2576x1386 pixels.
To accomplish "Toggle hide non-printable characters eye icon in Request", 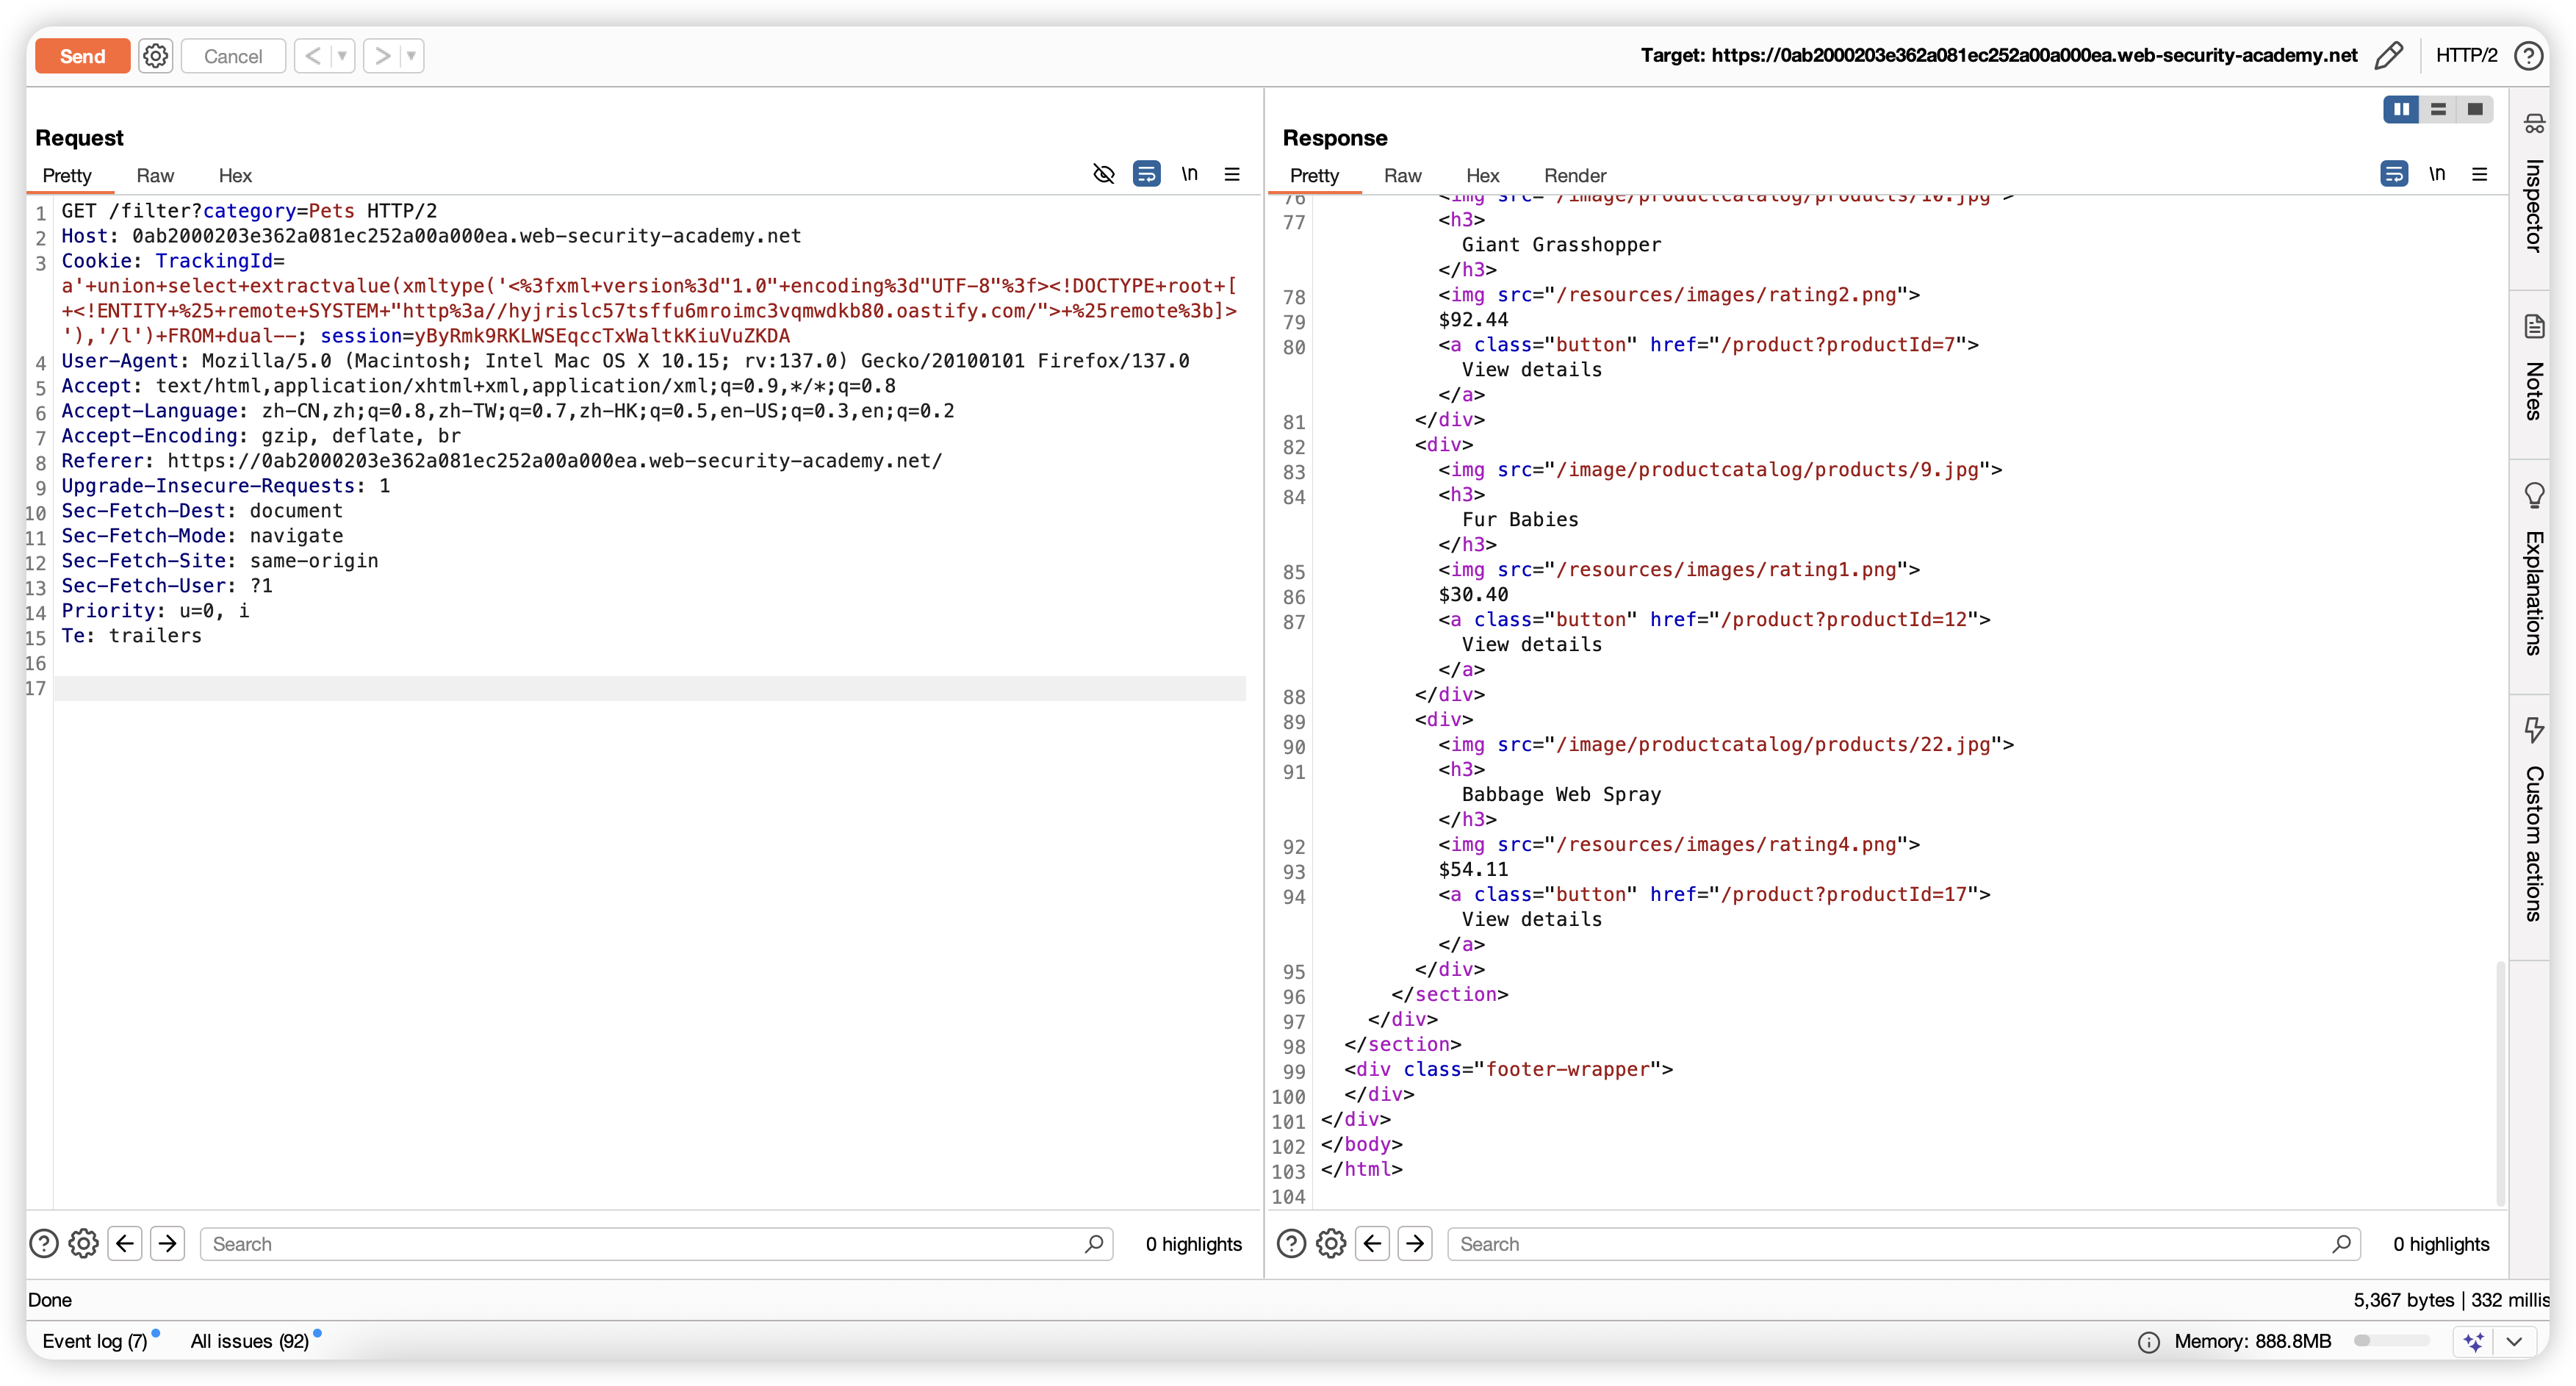I will pos(1103,174).
